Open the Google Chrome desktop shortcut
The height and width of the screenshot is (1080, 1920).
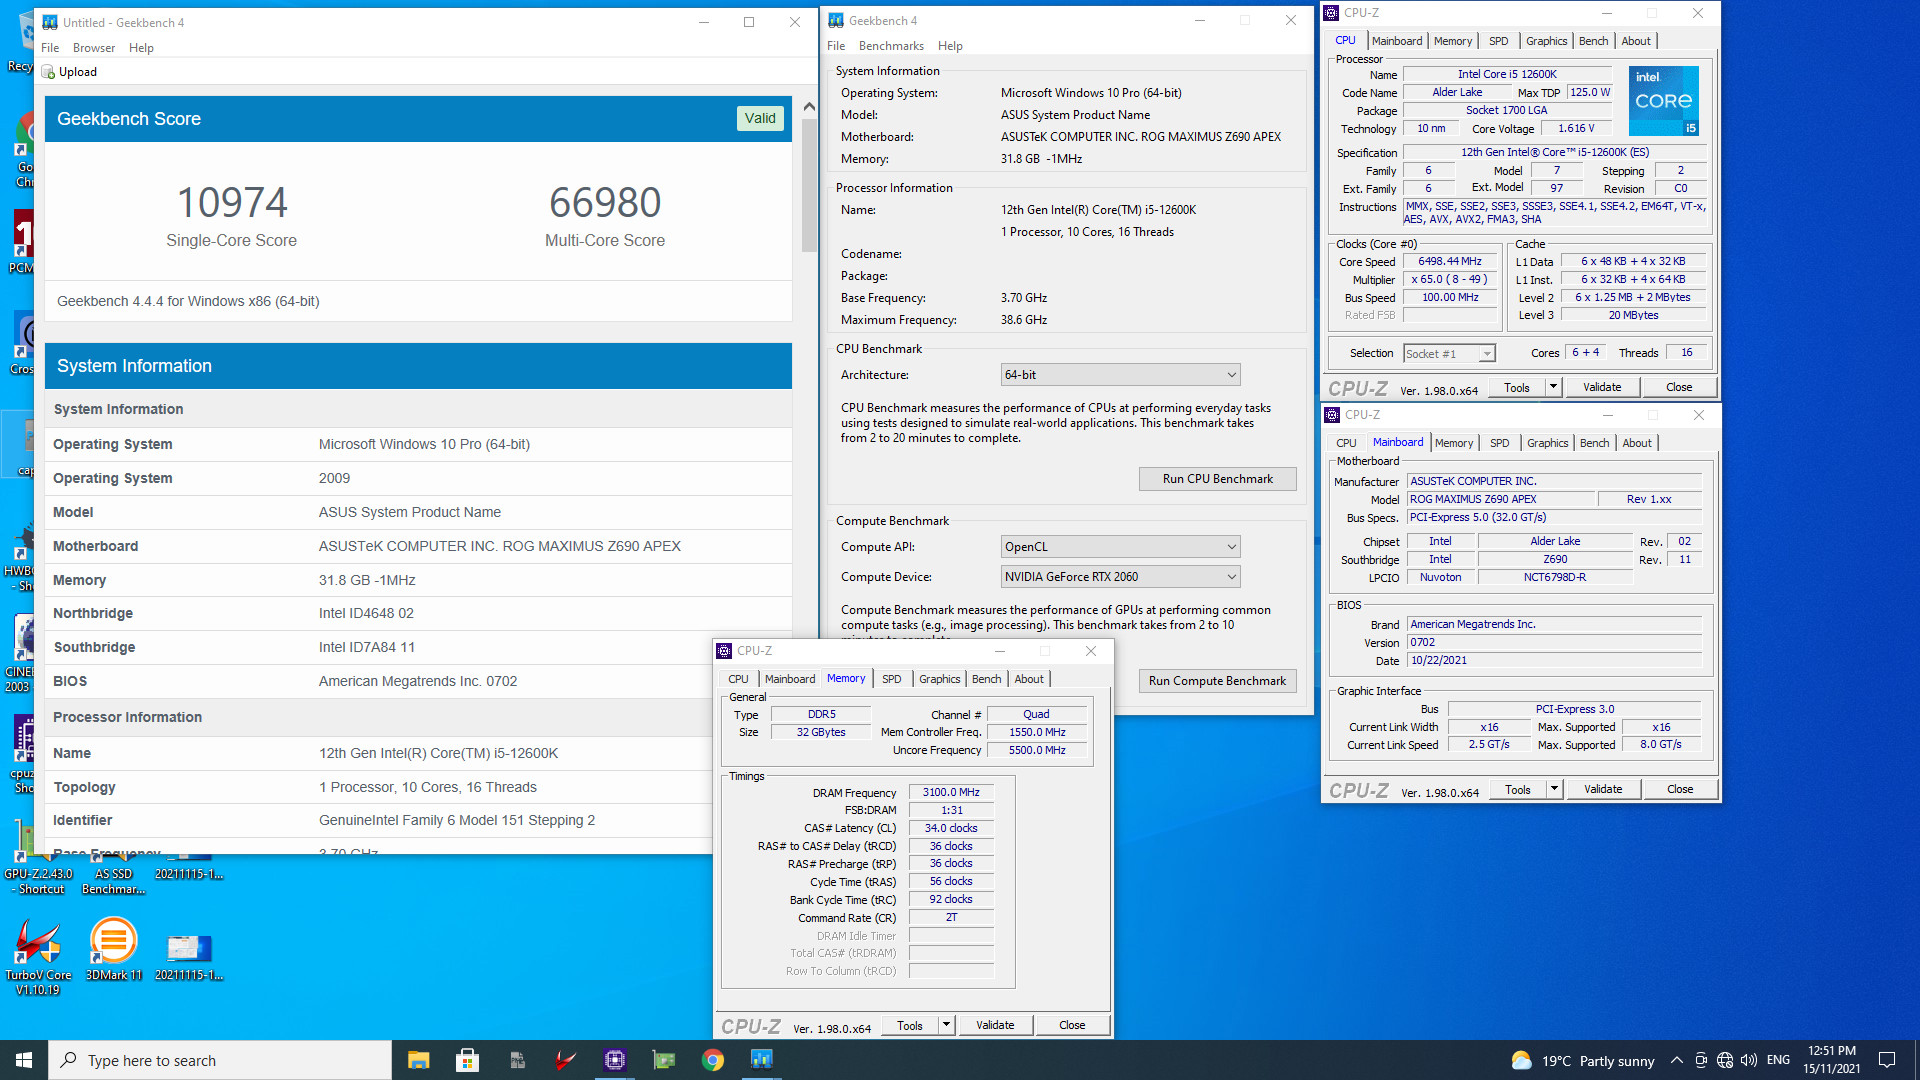24,150
